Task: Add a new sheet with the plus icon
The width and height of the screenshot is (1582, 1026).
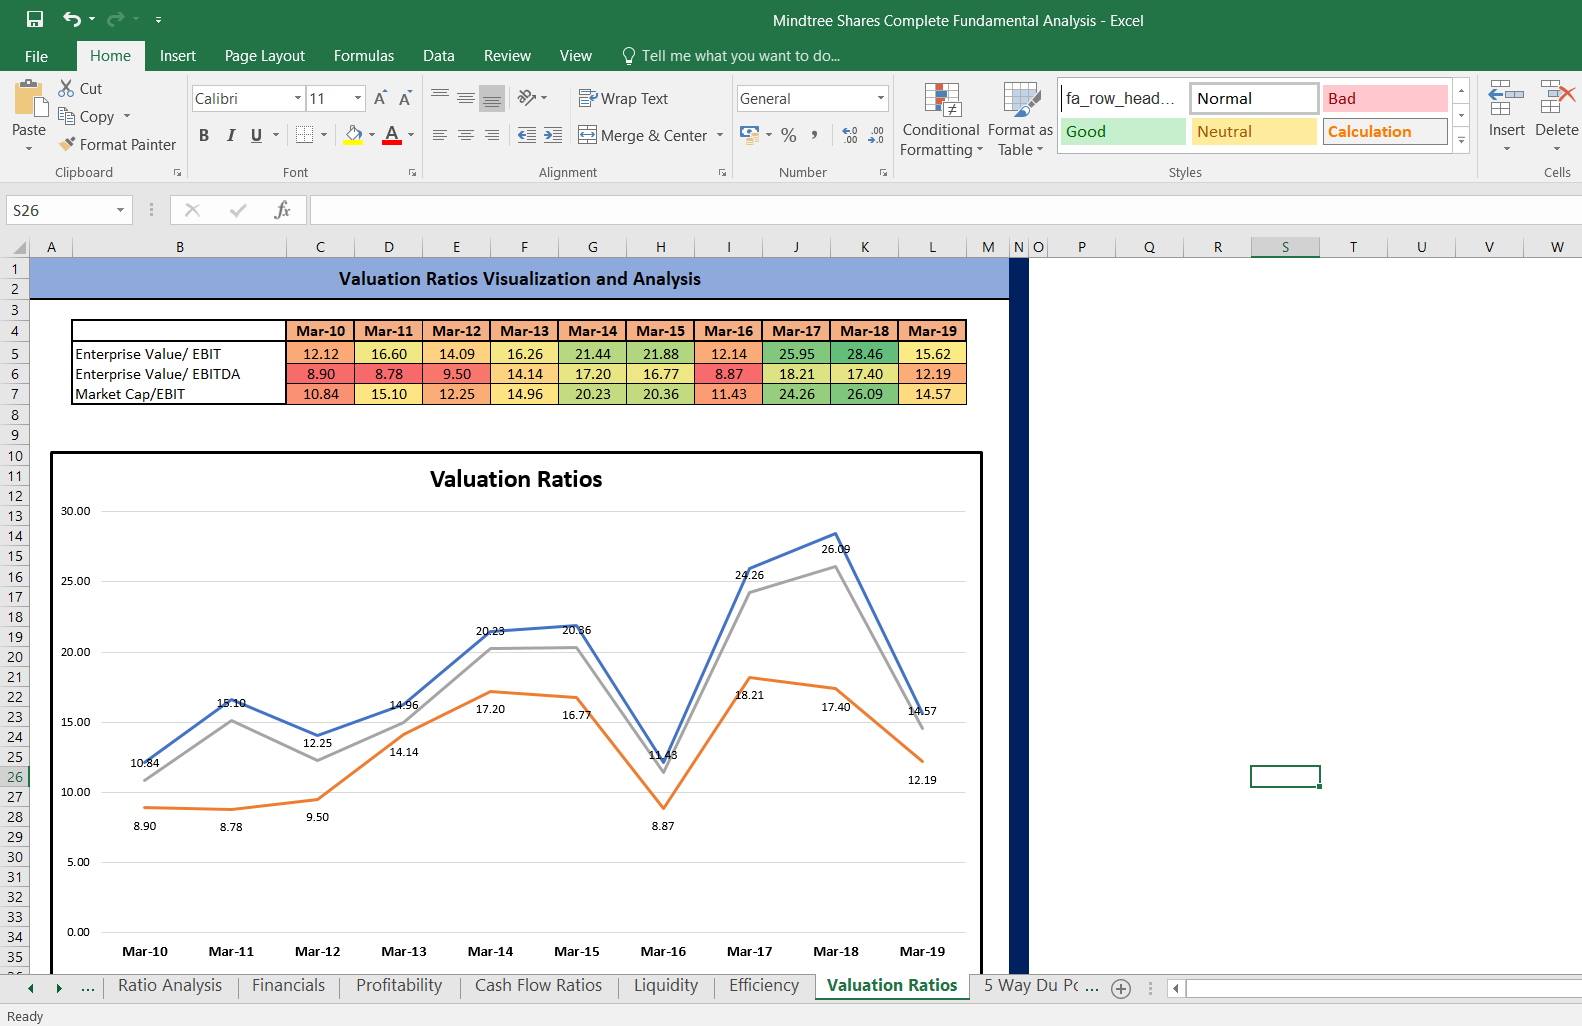Action: [x=1121, y=988]
